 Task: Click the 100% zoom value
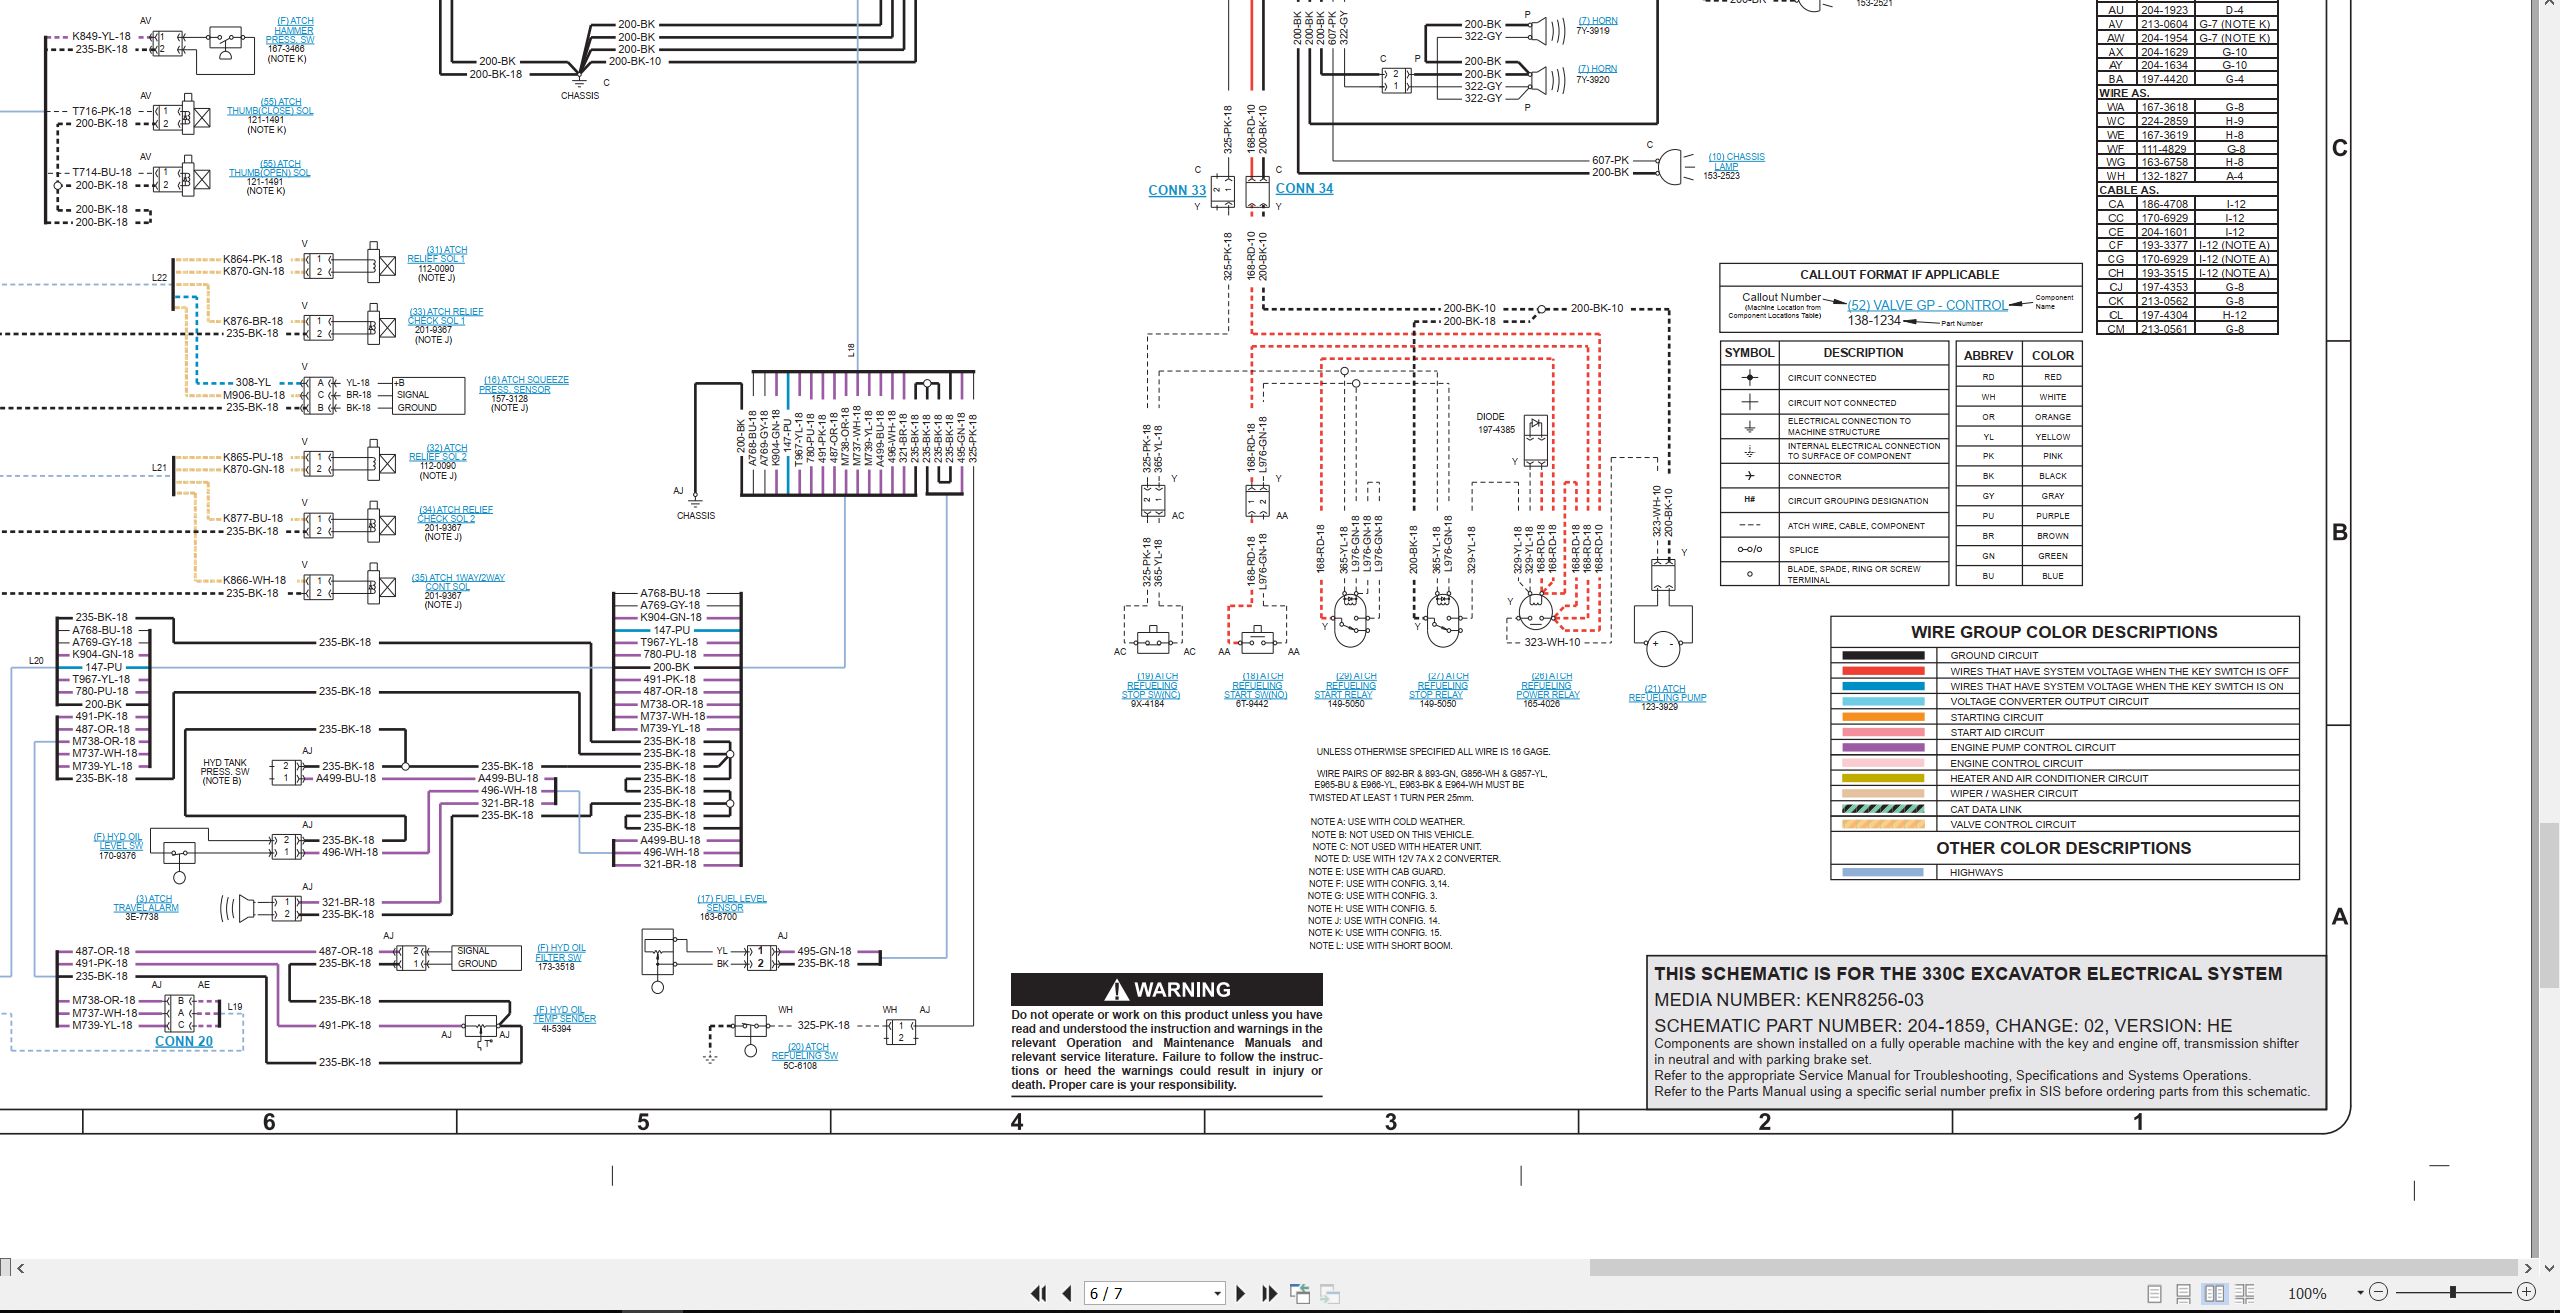(x=2307, y=1293)
